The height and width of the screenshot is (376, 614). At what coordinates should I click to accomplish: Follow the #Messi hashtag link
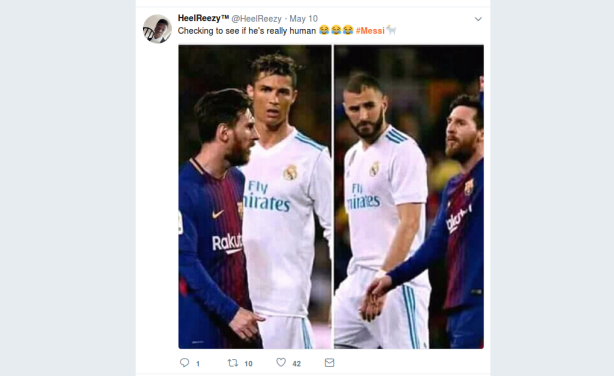[x=370, y=31]
